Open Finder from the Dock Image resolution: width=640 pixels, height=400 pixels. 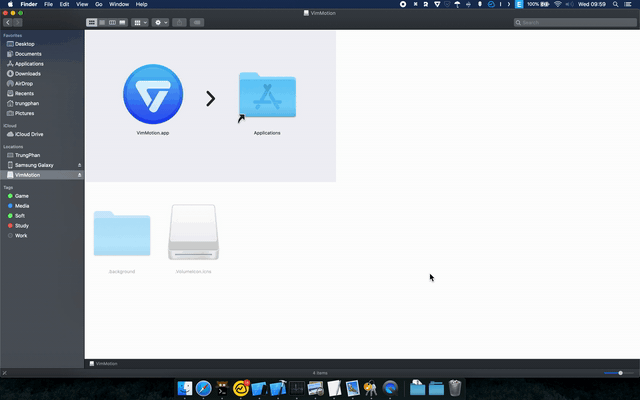point(185,388)
